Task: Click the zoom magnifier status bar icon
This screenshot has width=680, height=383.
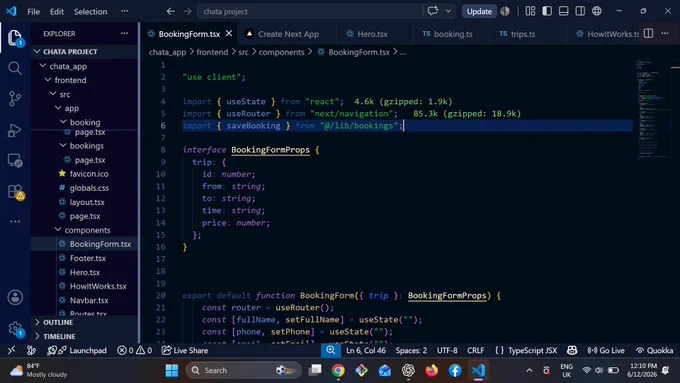Action: [330, 350]
